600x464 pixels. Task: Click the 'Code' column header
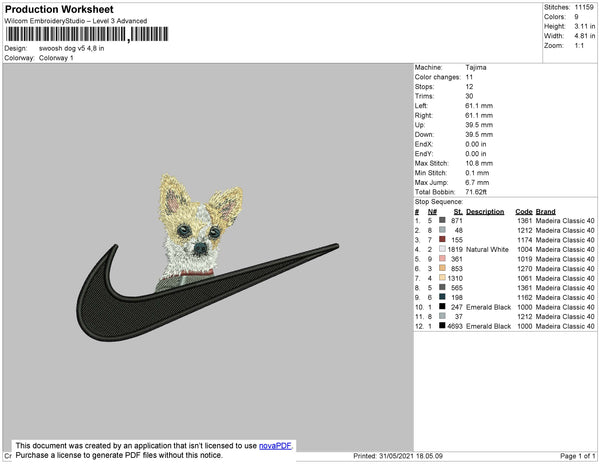[x=524, y=212]
